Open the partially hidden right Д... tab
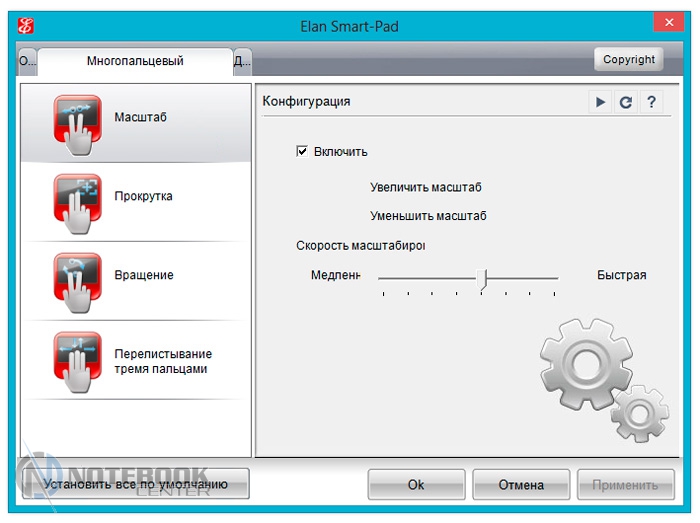 (x=242, y=61)
